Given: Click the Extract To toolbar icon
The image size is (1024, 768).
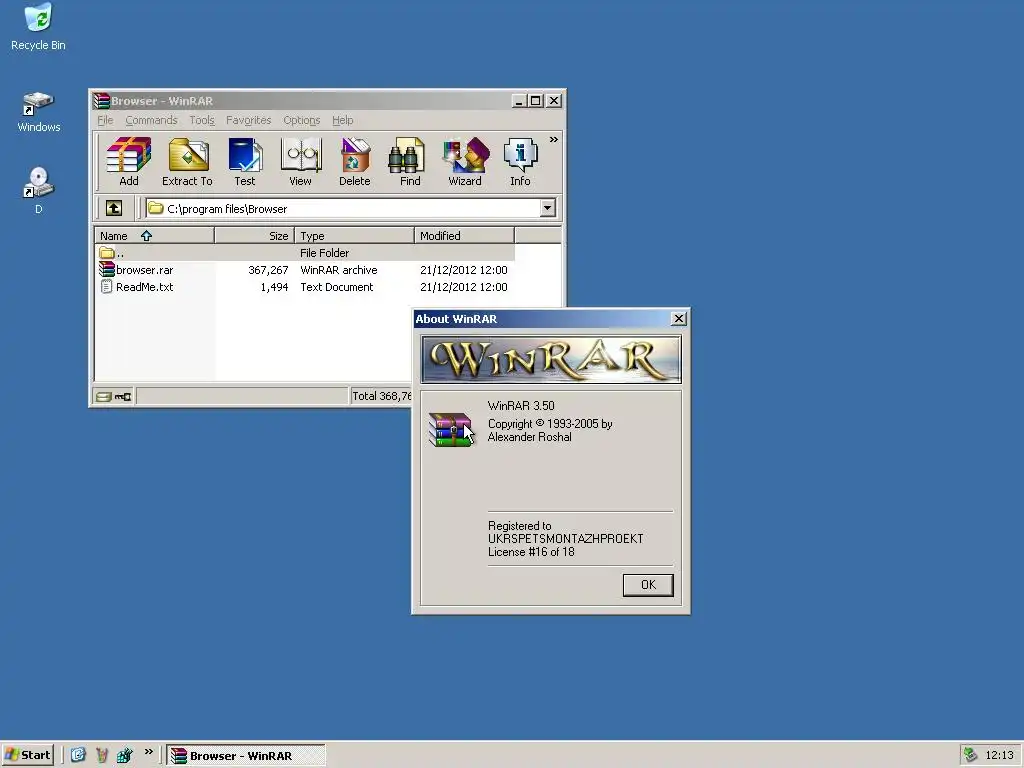Looking at the screenshot, I should (187, 162).
